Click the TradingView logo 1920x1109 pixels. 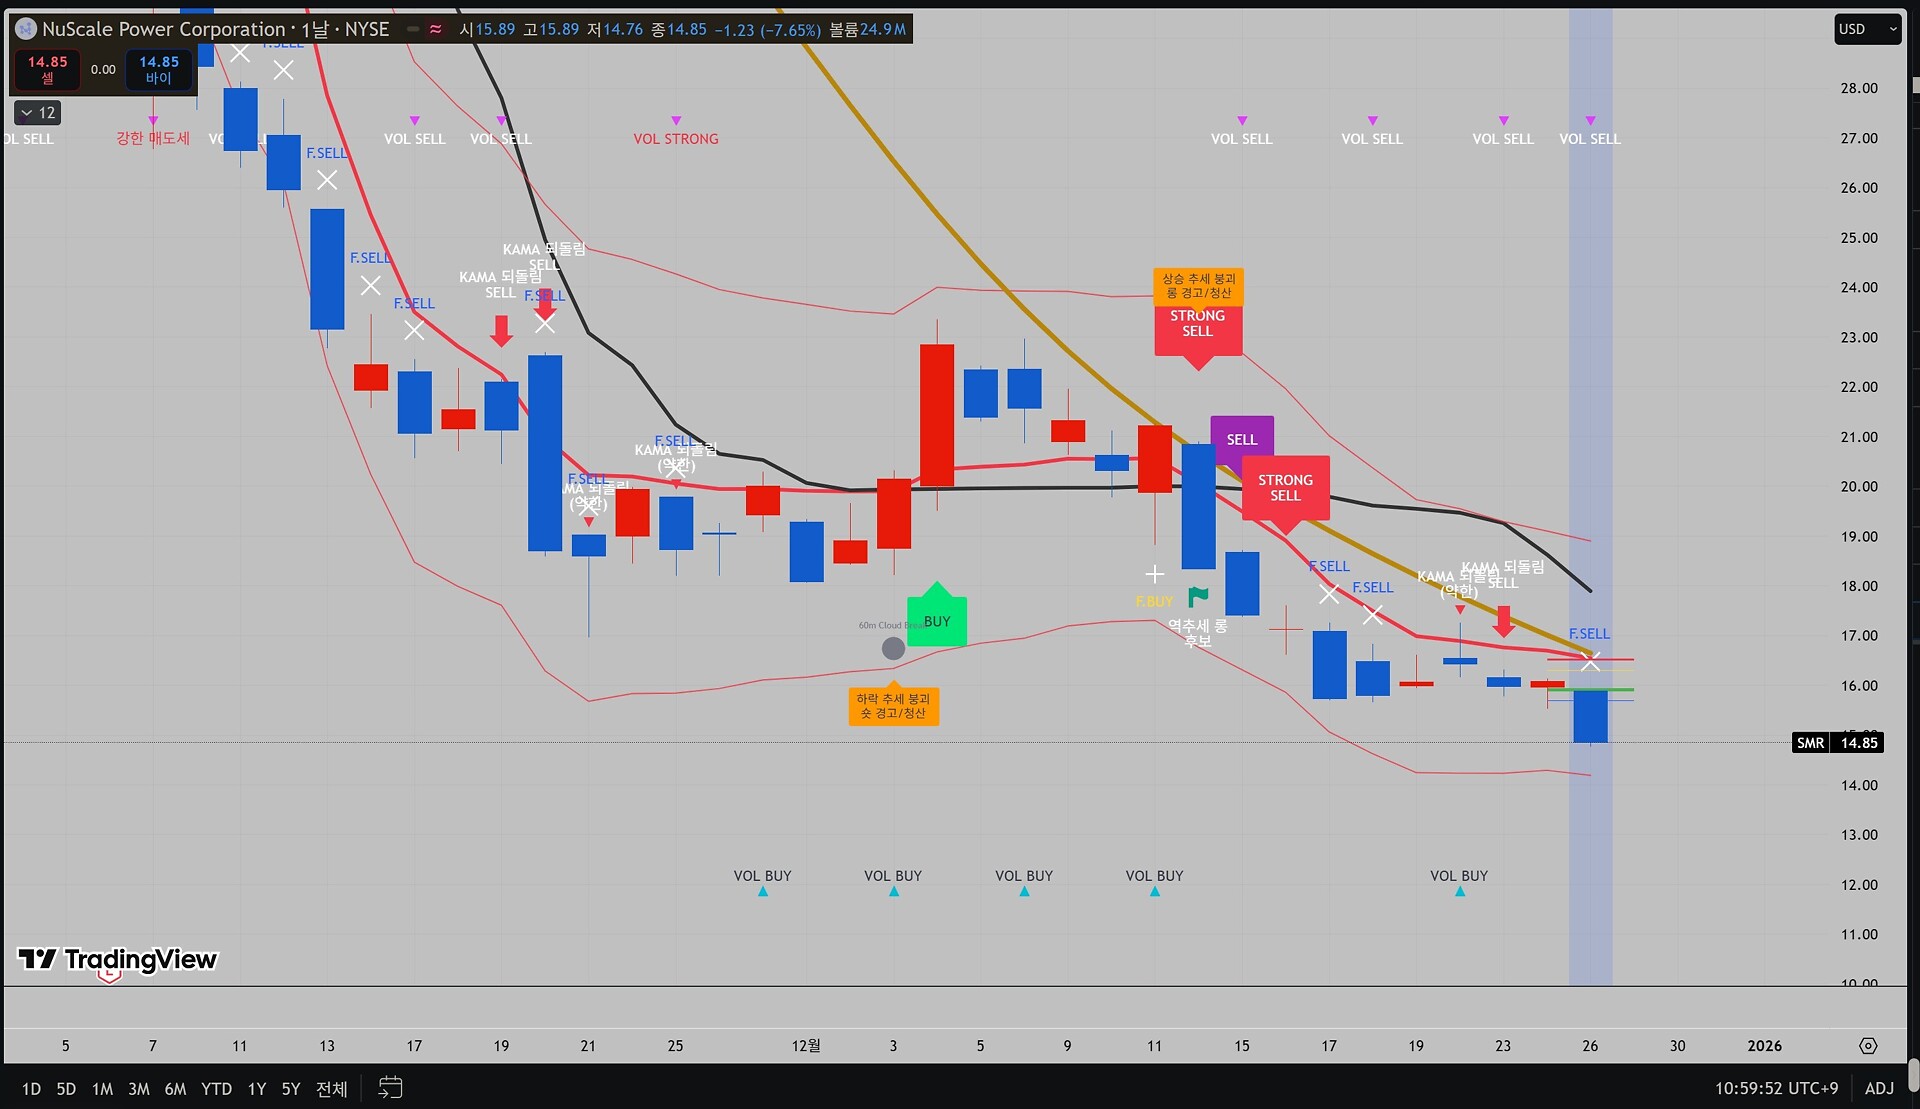point(118,960)
